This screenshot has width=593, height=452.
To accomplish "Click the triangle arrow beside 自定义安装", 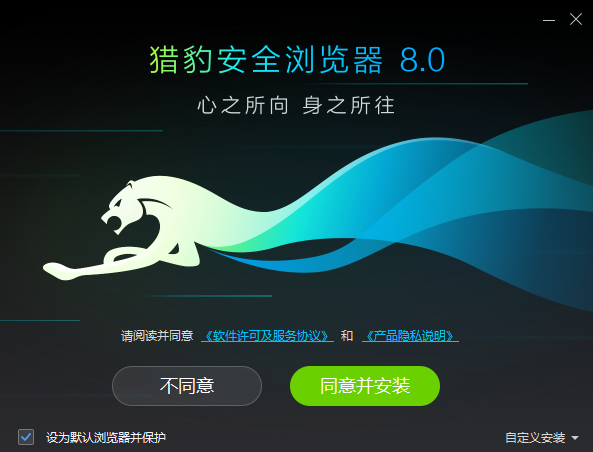I will click(x=575, y=438).
